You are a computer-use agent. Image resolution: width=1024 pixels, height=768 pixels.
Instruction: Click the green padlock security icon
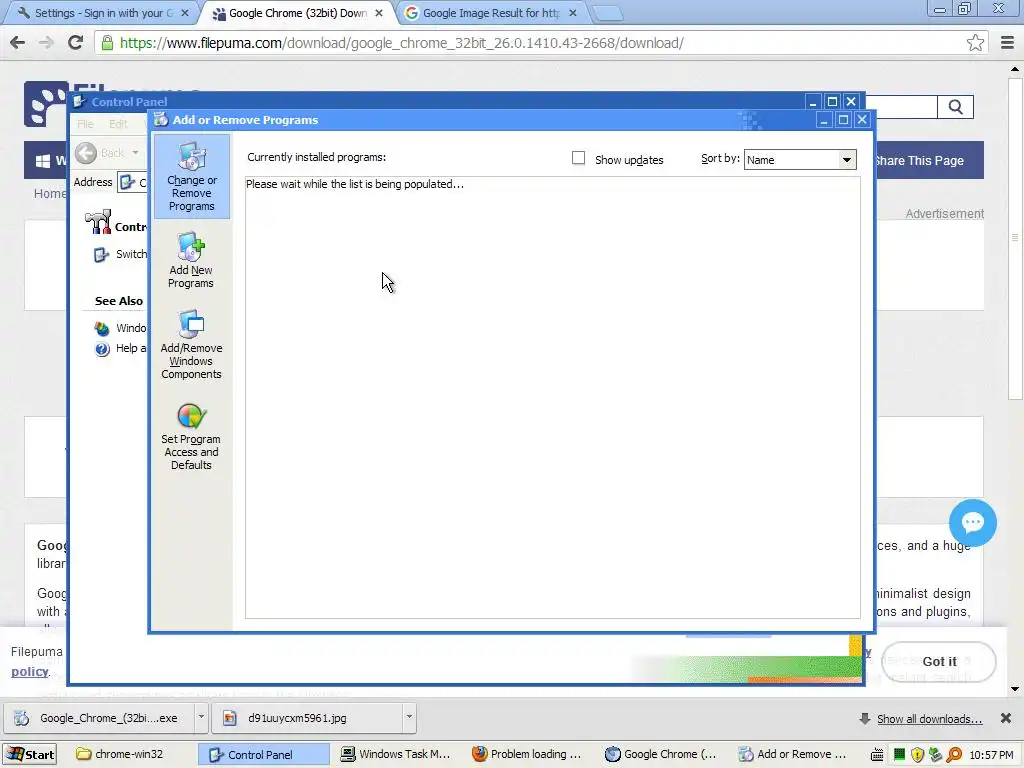point(107,43)
